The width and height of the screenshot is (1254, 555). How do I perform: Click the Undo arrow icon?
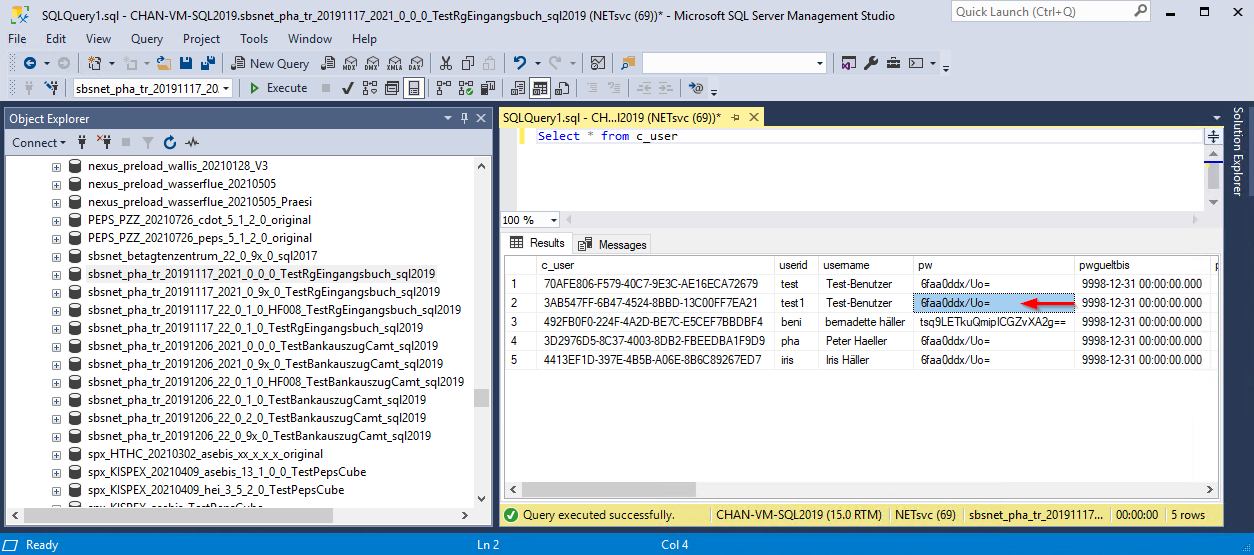click(520, 63)
